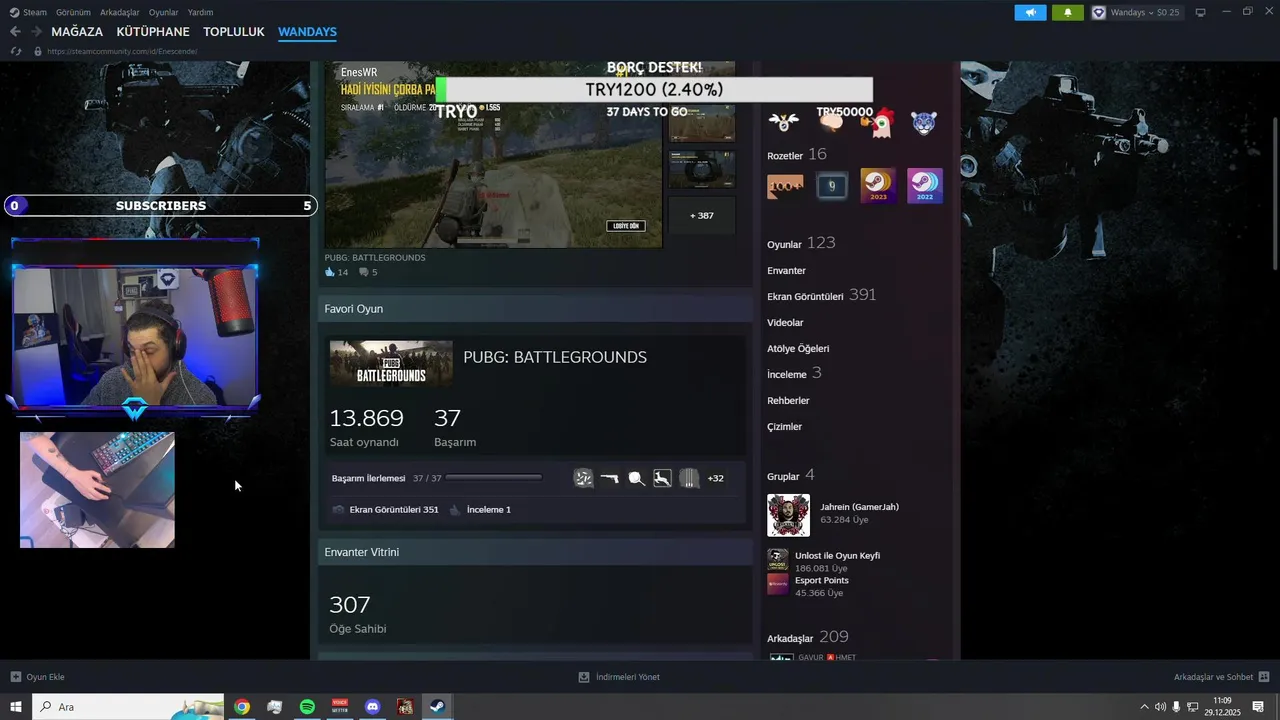Open the Steam 2023 badge
This screenshot has height=720, width=1280.
click(x=878, y=186)
